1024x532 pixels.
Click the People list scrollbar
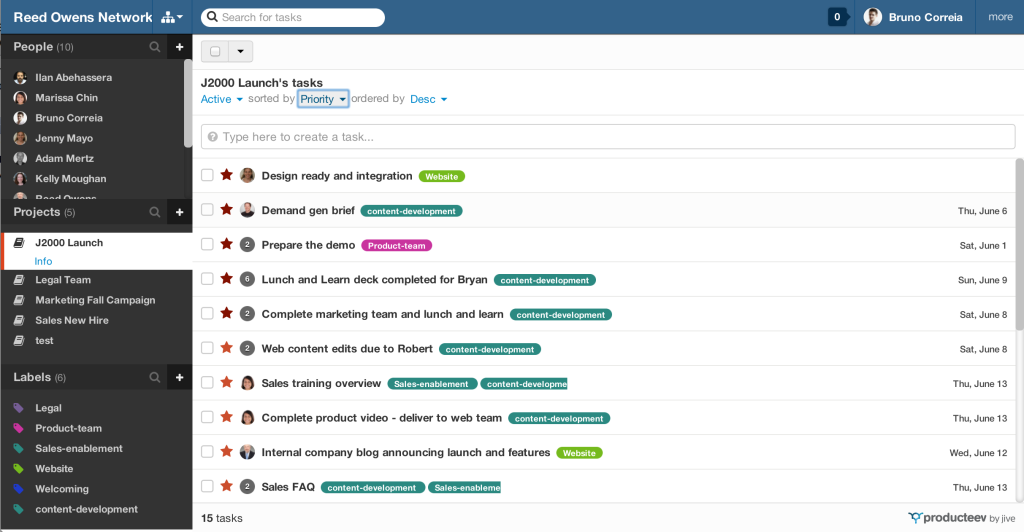pos(188,104)
